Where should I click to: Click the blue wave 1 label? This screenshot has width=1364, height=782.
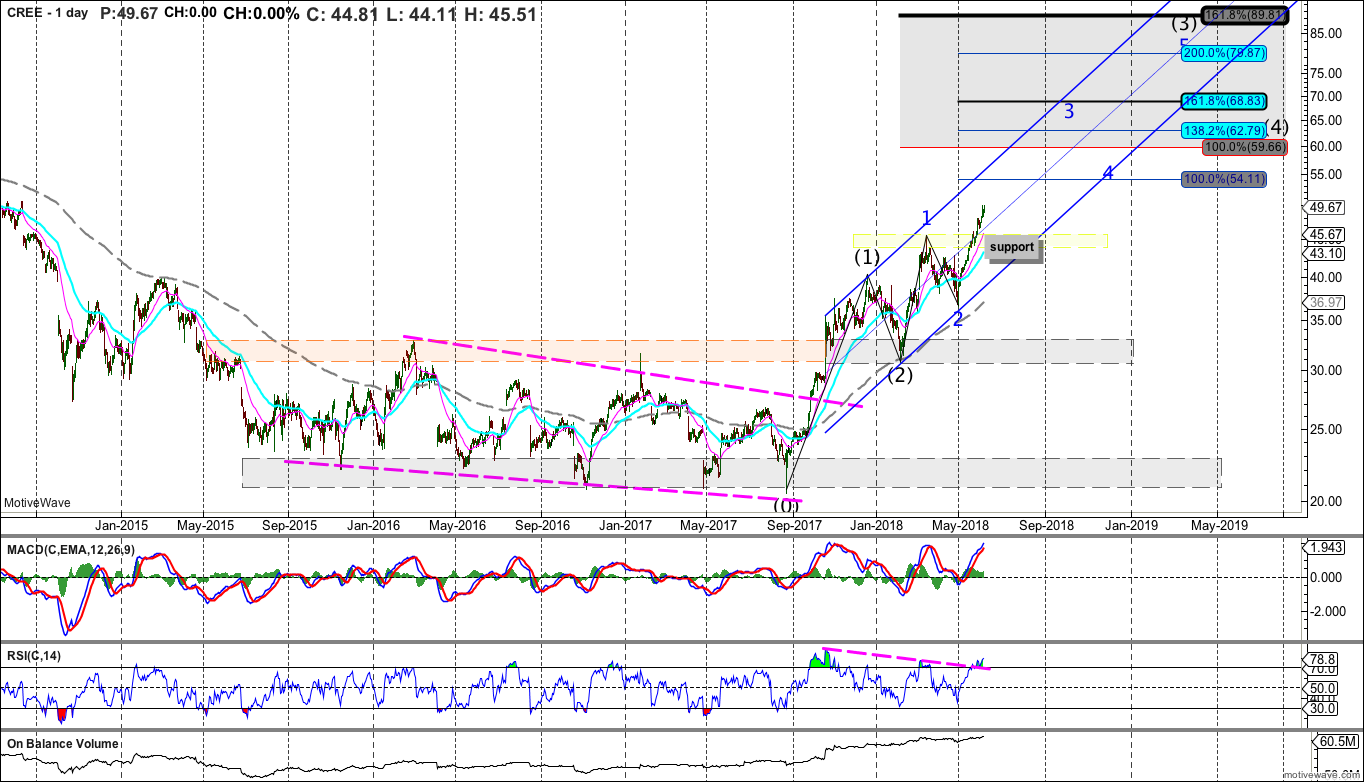927,217
